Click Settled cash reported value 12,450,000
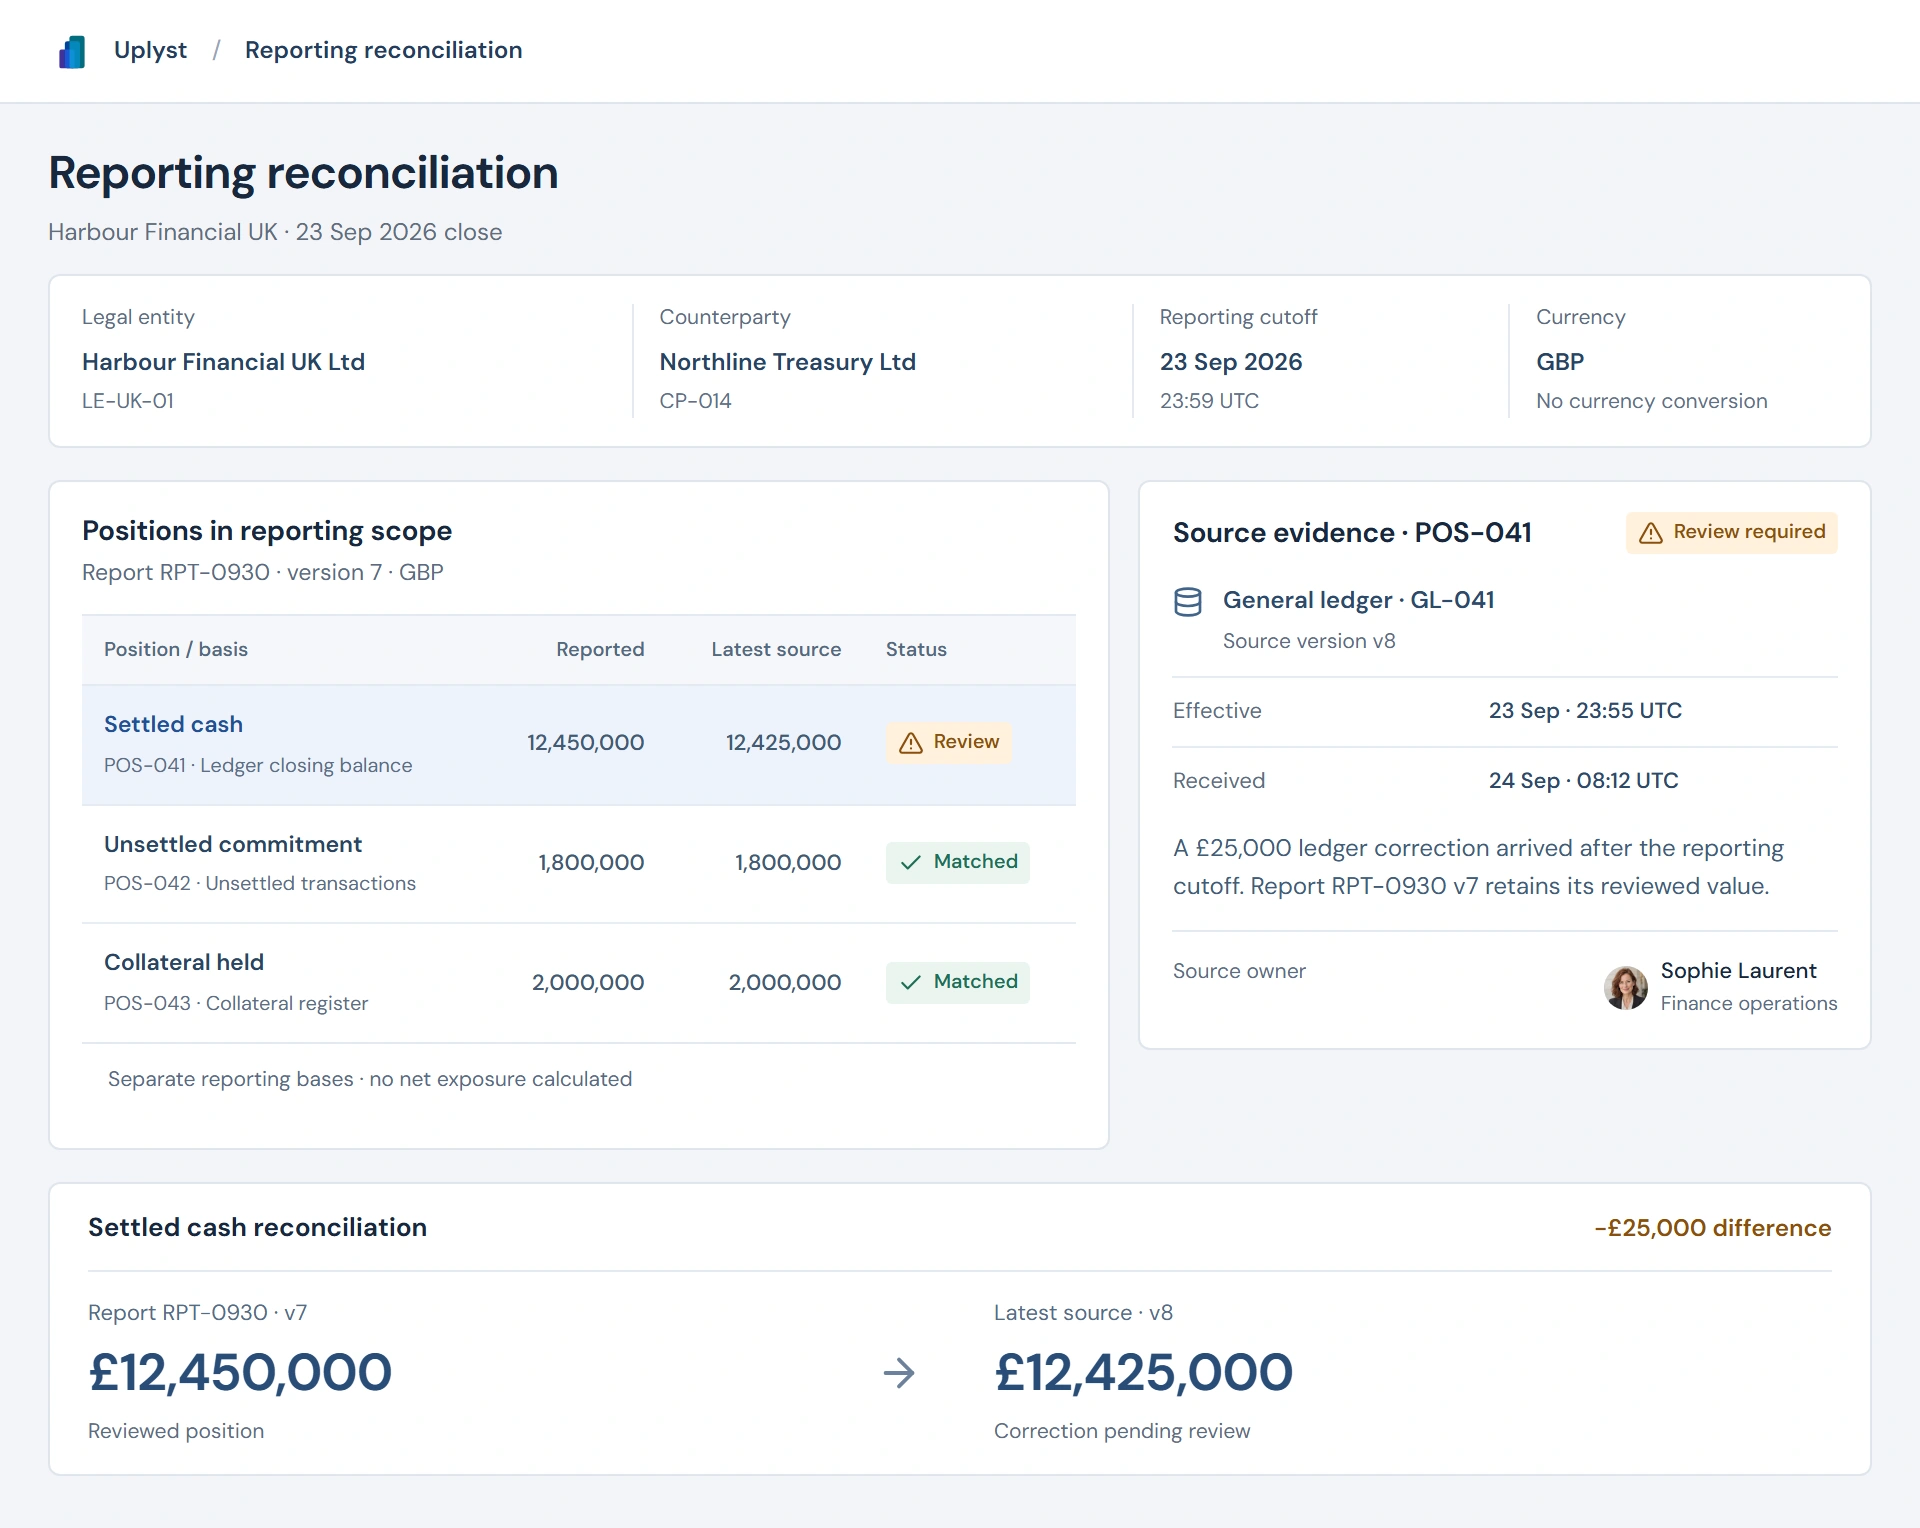1920x1528 pixels. pos(586,742)
